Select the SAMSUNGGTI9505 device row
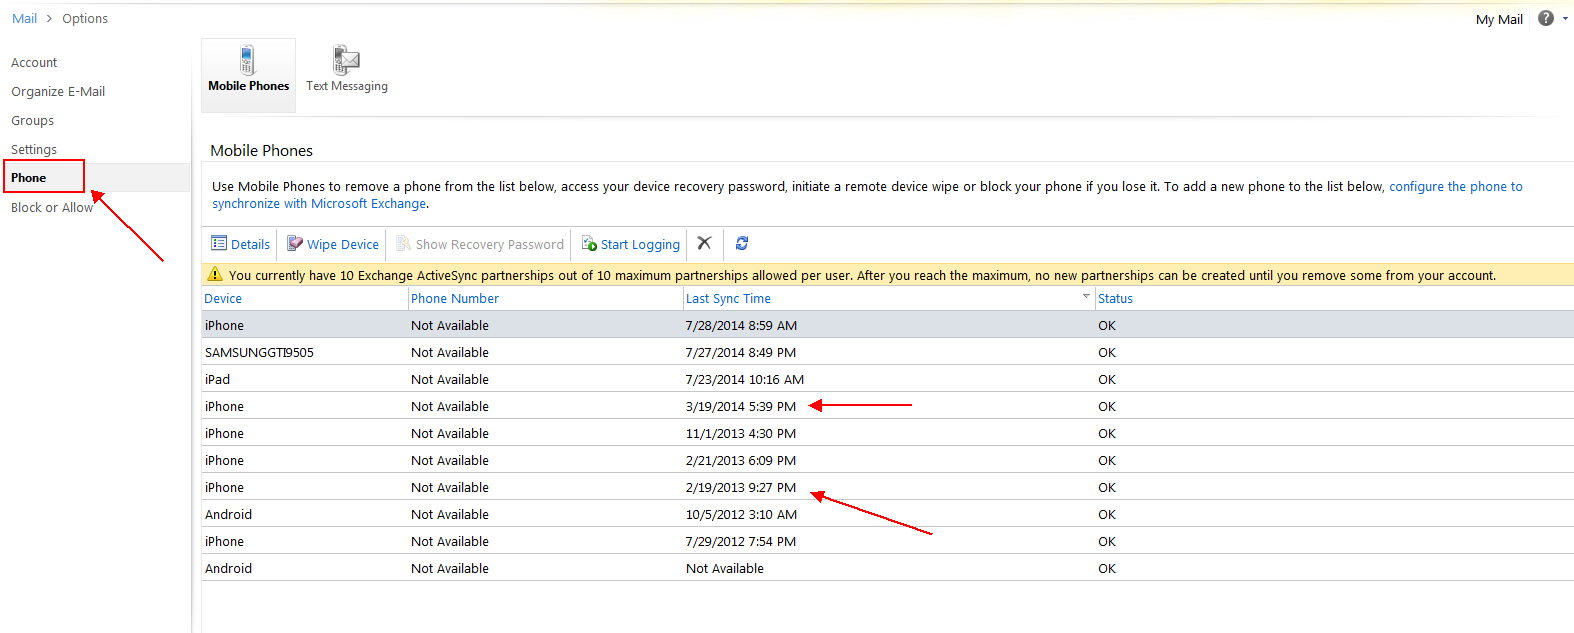Viewport: 1574px width, 633px height. coord(259,353)
